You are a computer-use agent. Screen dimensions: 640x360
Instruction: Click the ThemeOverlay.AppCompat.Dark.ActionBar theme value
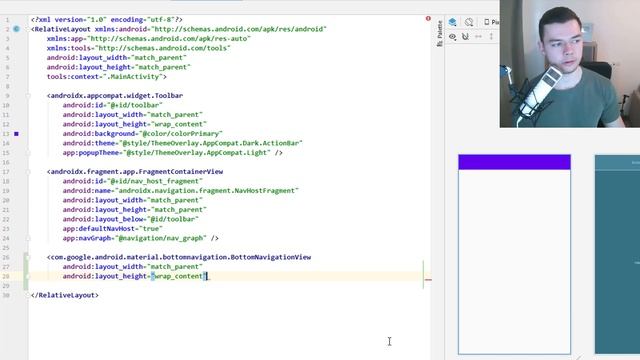(x=211, y=143)
